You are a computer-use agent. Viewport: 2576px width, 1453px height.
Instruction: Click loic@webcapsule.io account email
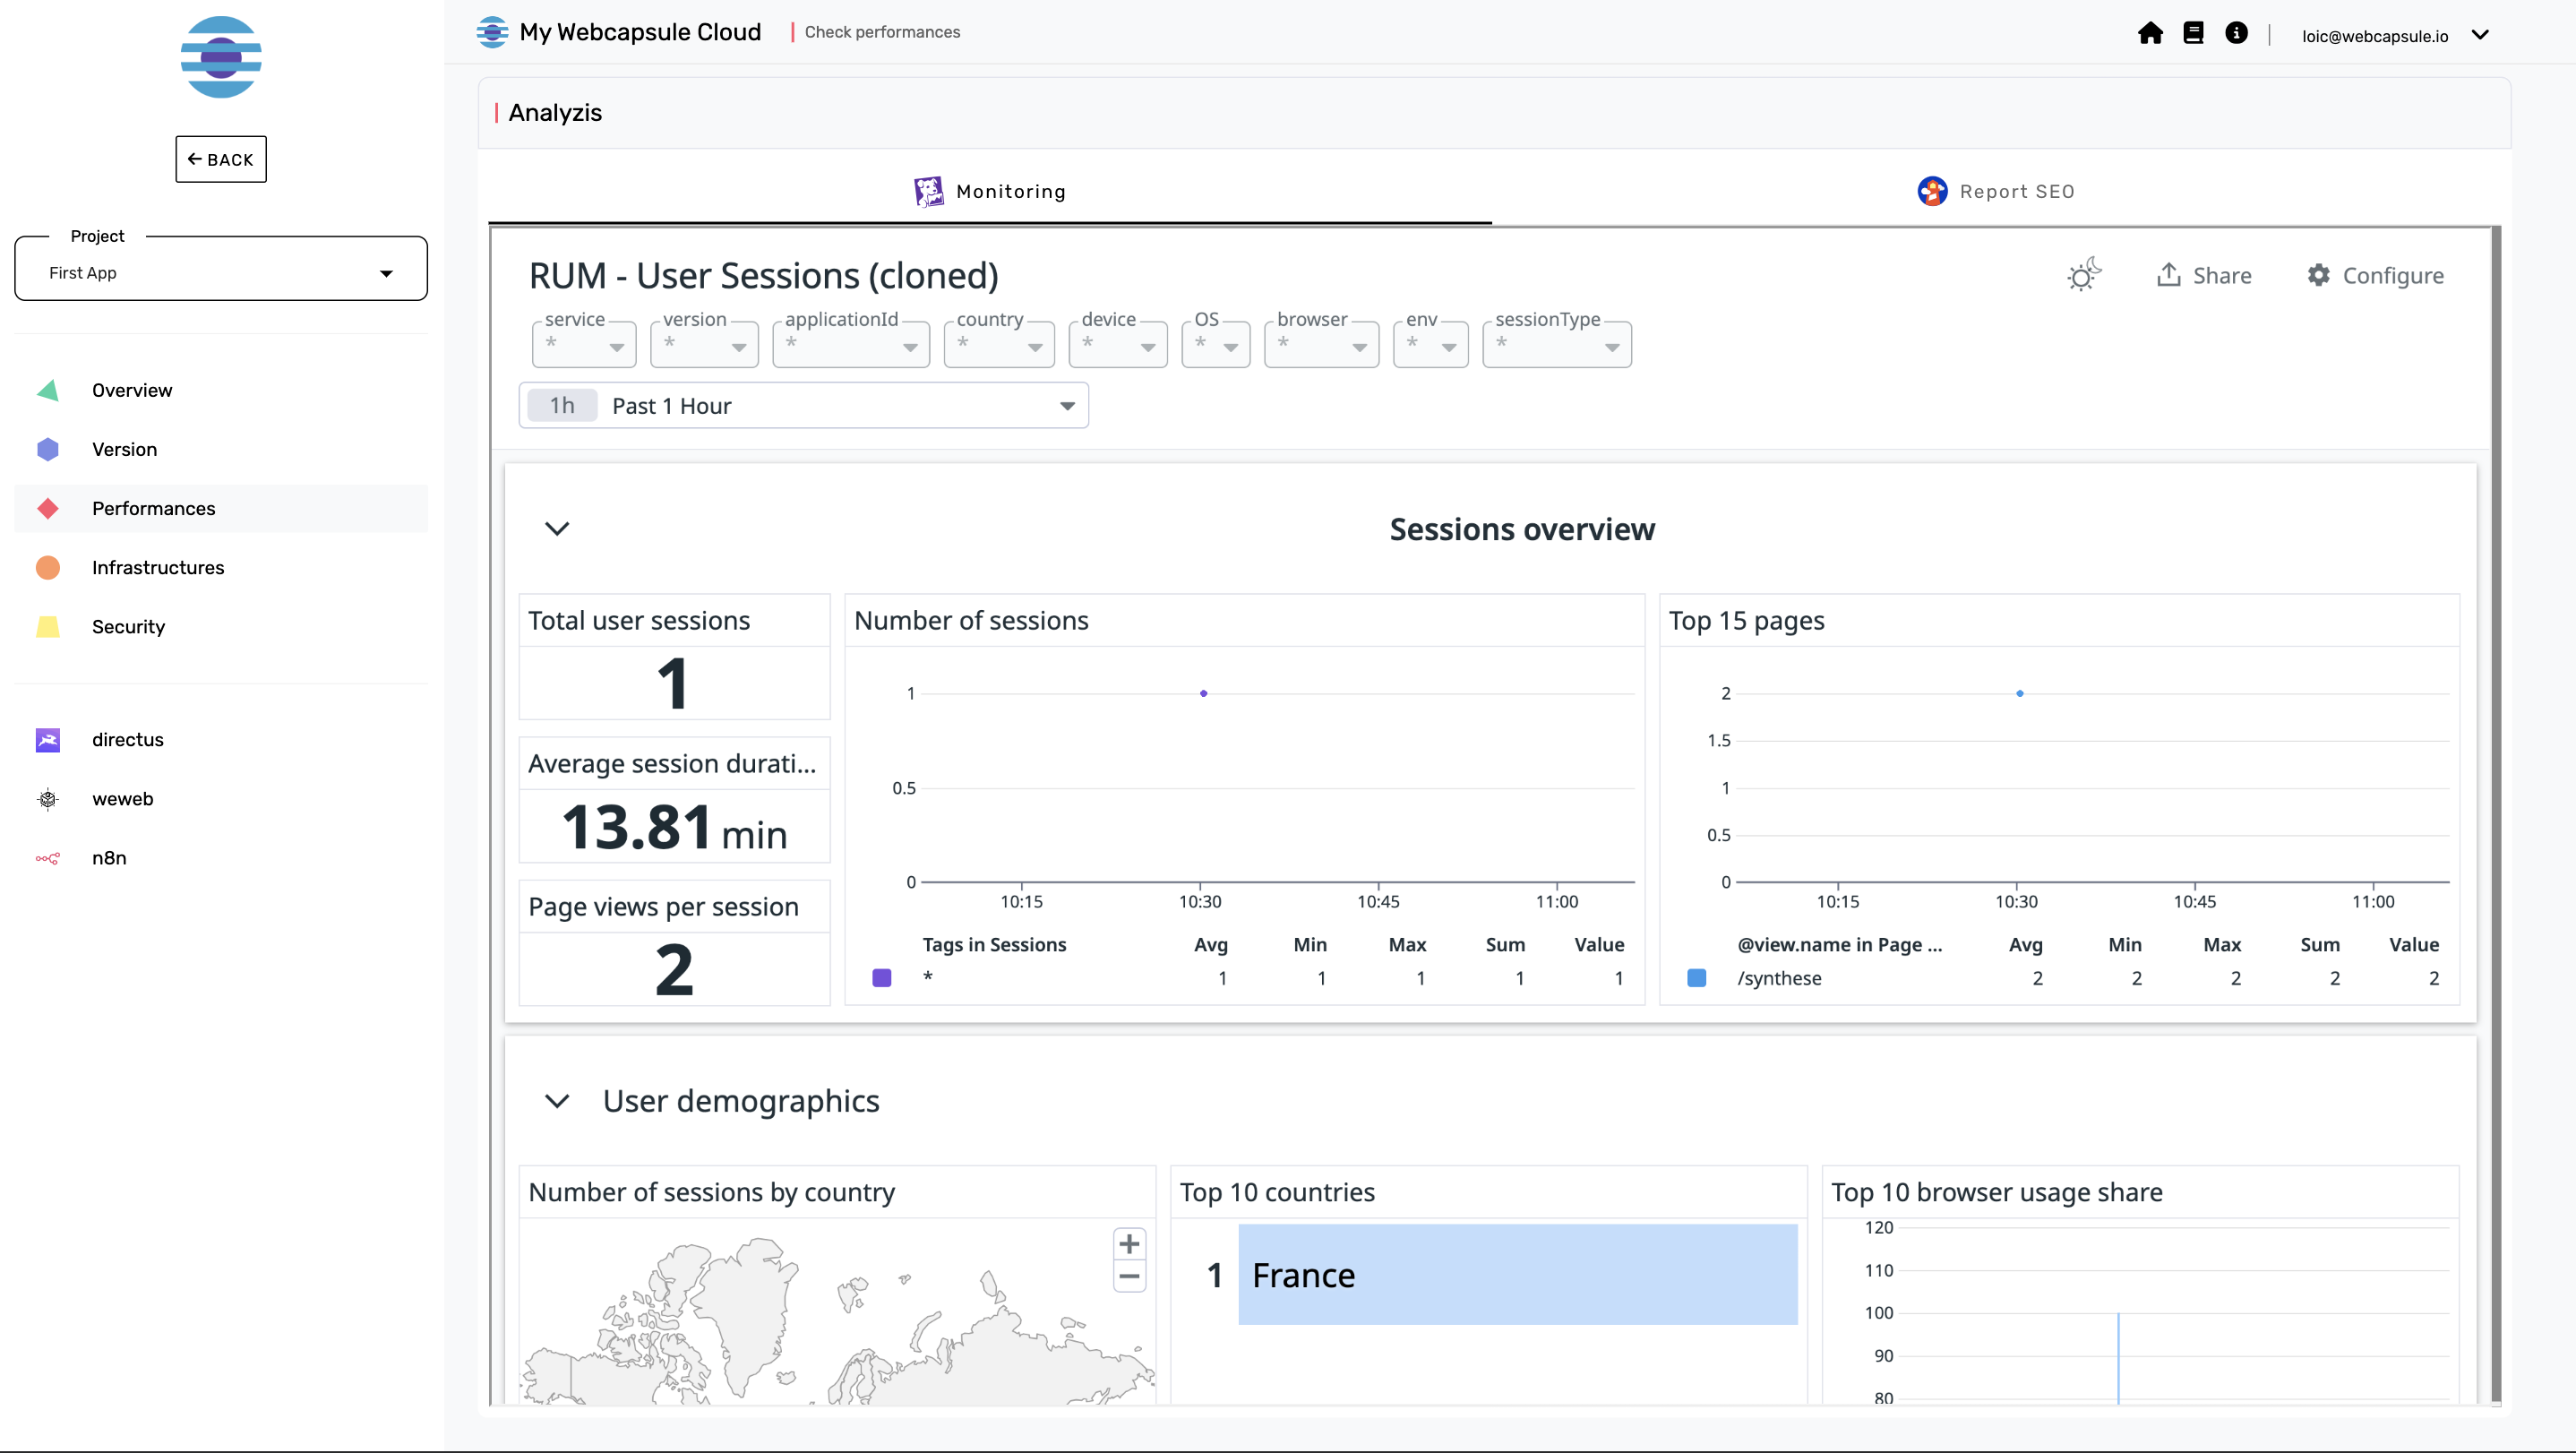pos(2375,36)
